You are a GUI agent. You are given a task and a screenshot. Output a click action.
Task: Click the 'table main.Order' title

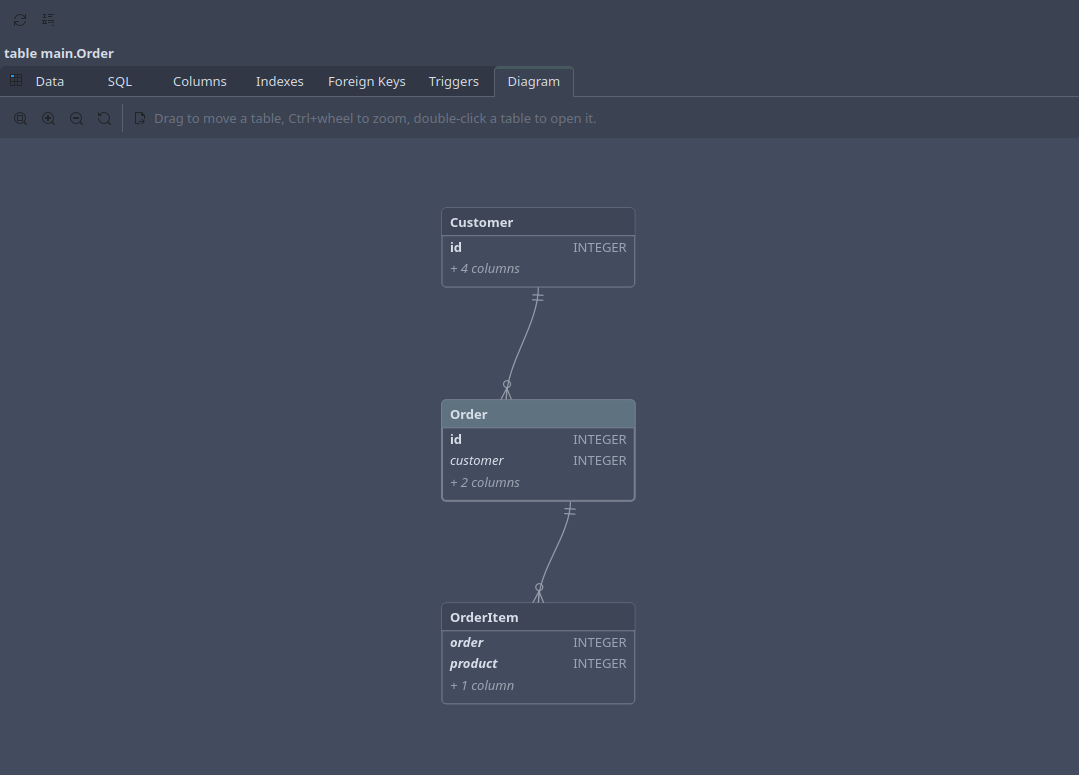59,53
